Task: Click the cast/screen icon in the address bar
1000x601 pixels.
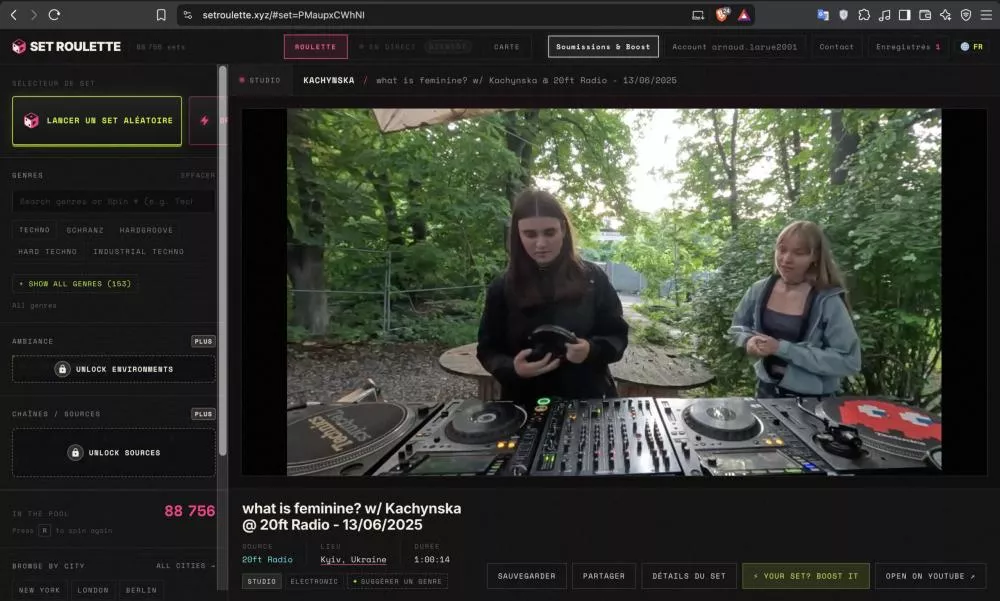Action: pos(698,15)
